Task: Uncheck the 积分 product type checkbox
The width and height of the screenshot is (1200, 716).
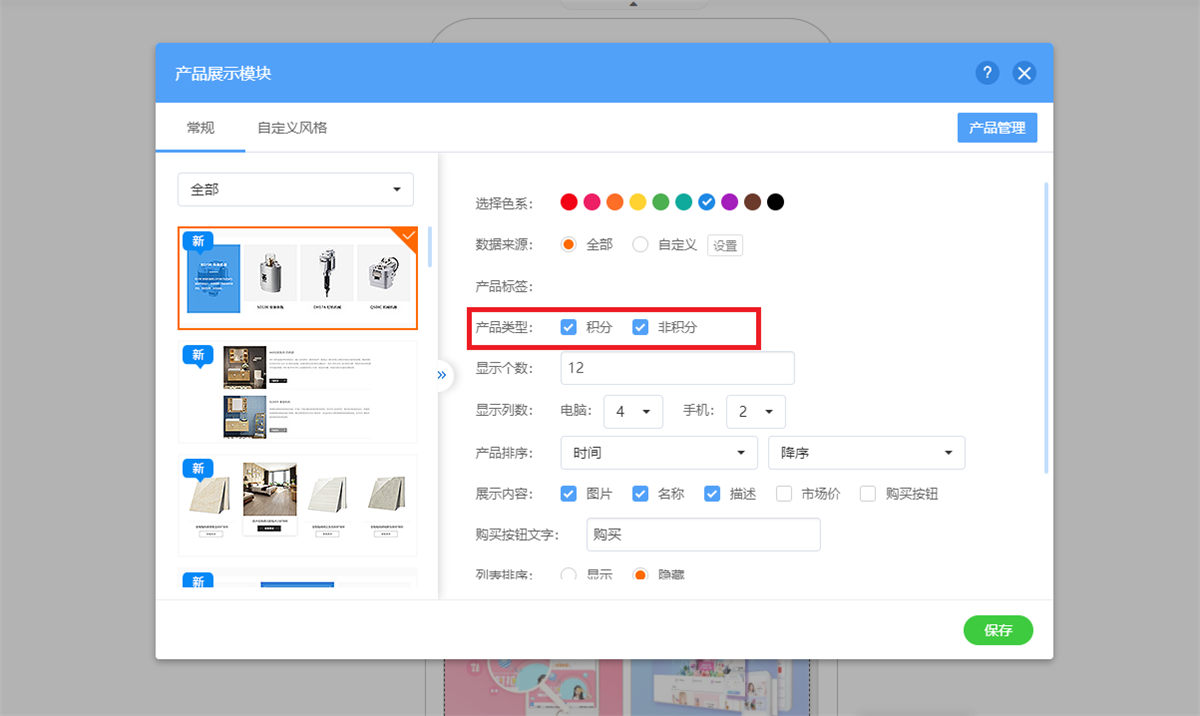Action: (569, 327)
